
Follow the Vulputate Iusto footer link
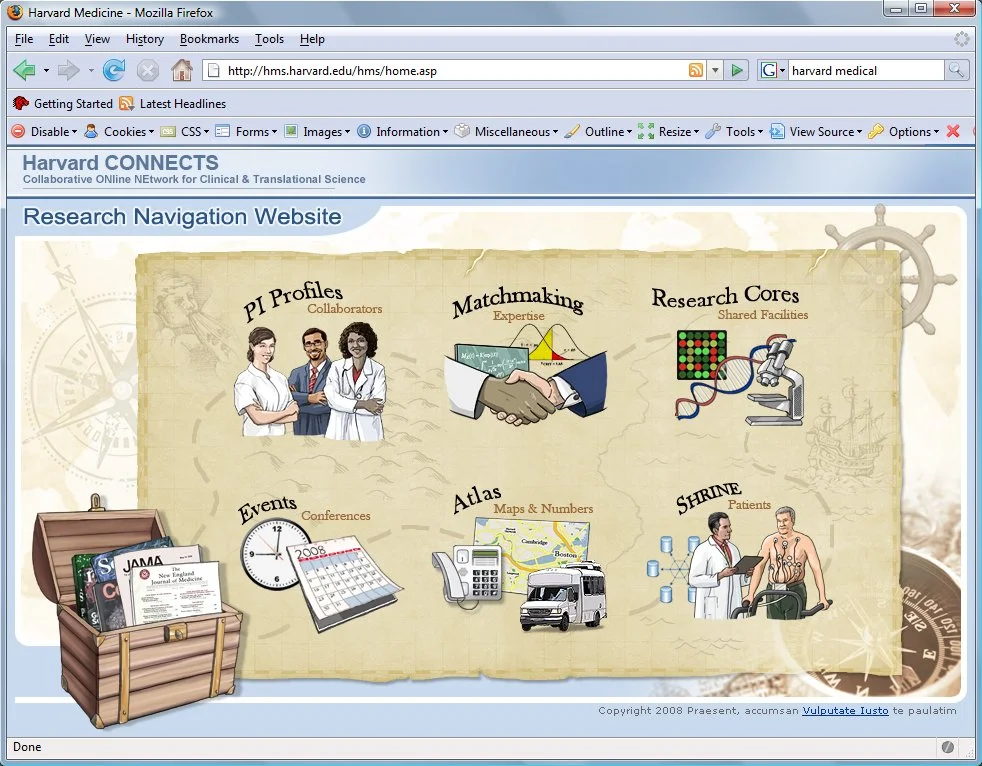[845, 710]
